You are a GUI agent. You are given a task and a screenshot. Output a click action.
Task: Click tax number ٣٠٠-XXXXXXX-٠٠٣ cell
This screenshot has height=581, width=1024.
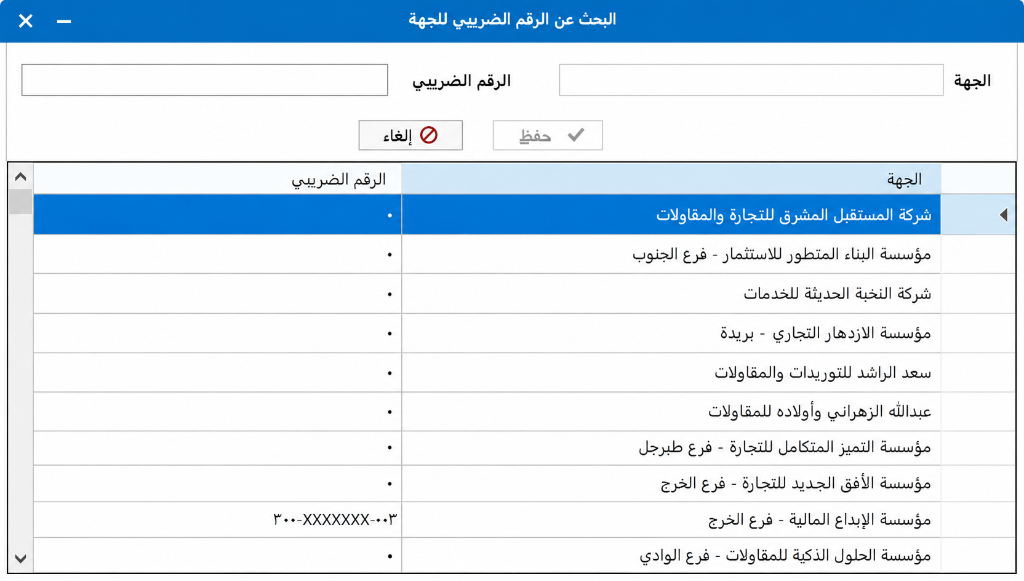(217, 520)
